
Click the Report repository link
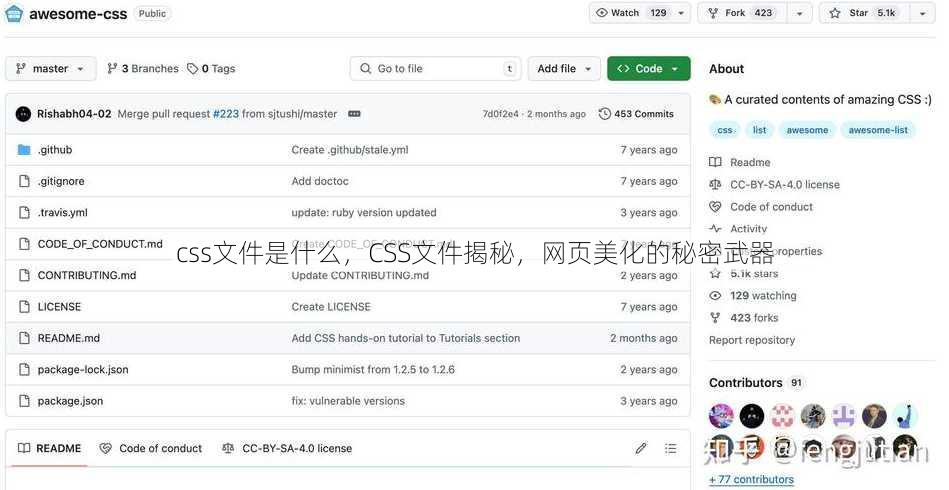(x=752, y=341)
